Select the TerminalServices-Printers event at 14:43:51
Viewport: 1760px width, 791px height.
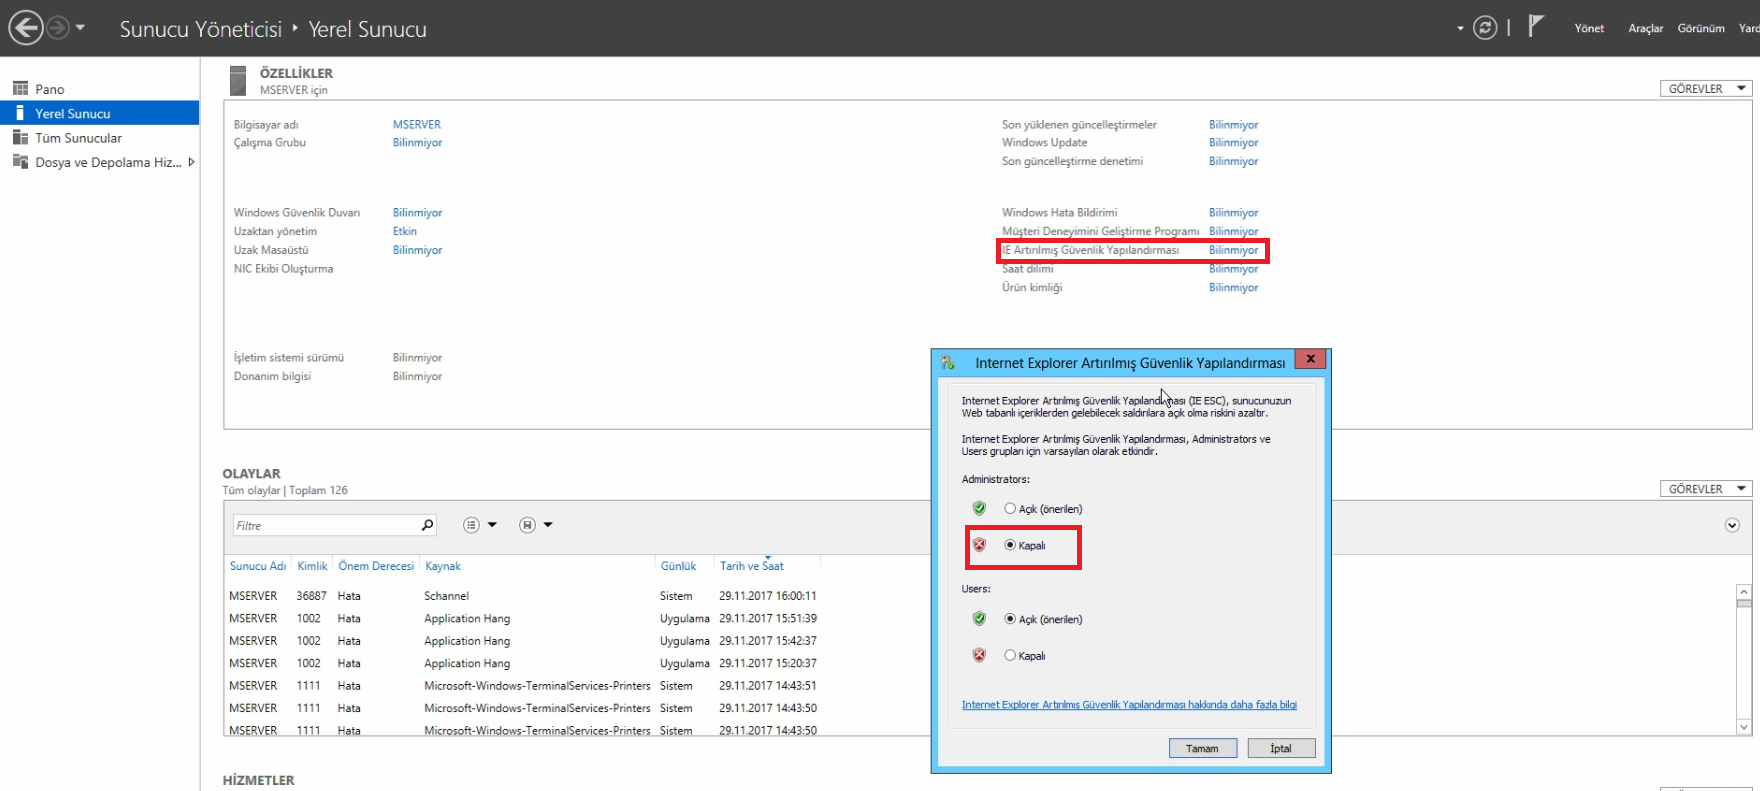click(x=523, y=686)
